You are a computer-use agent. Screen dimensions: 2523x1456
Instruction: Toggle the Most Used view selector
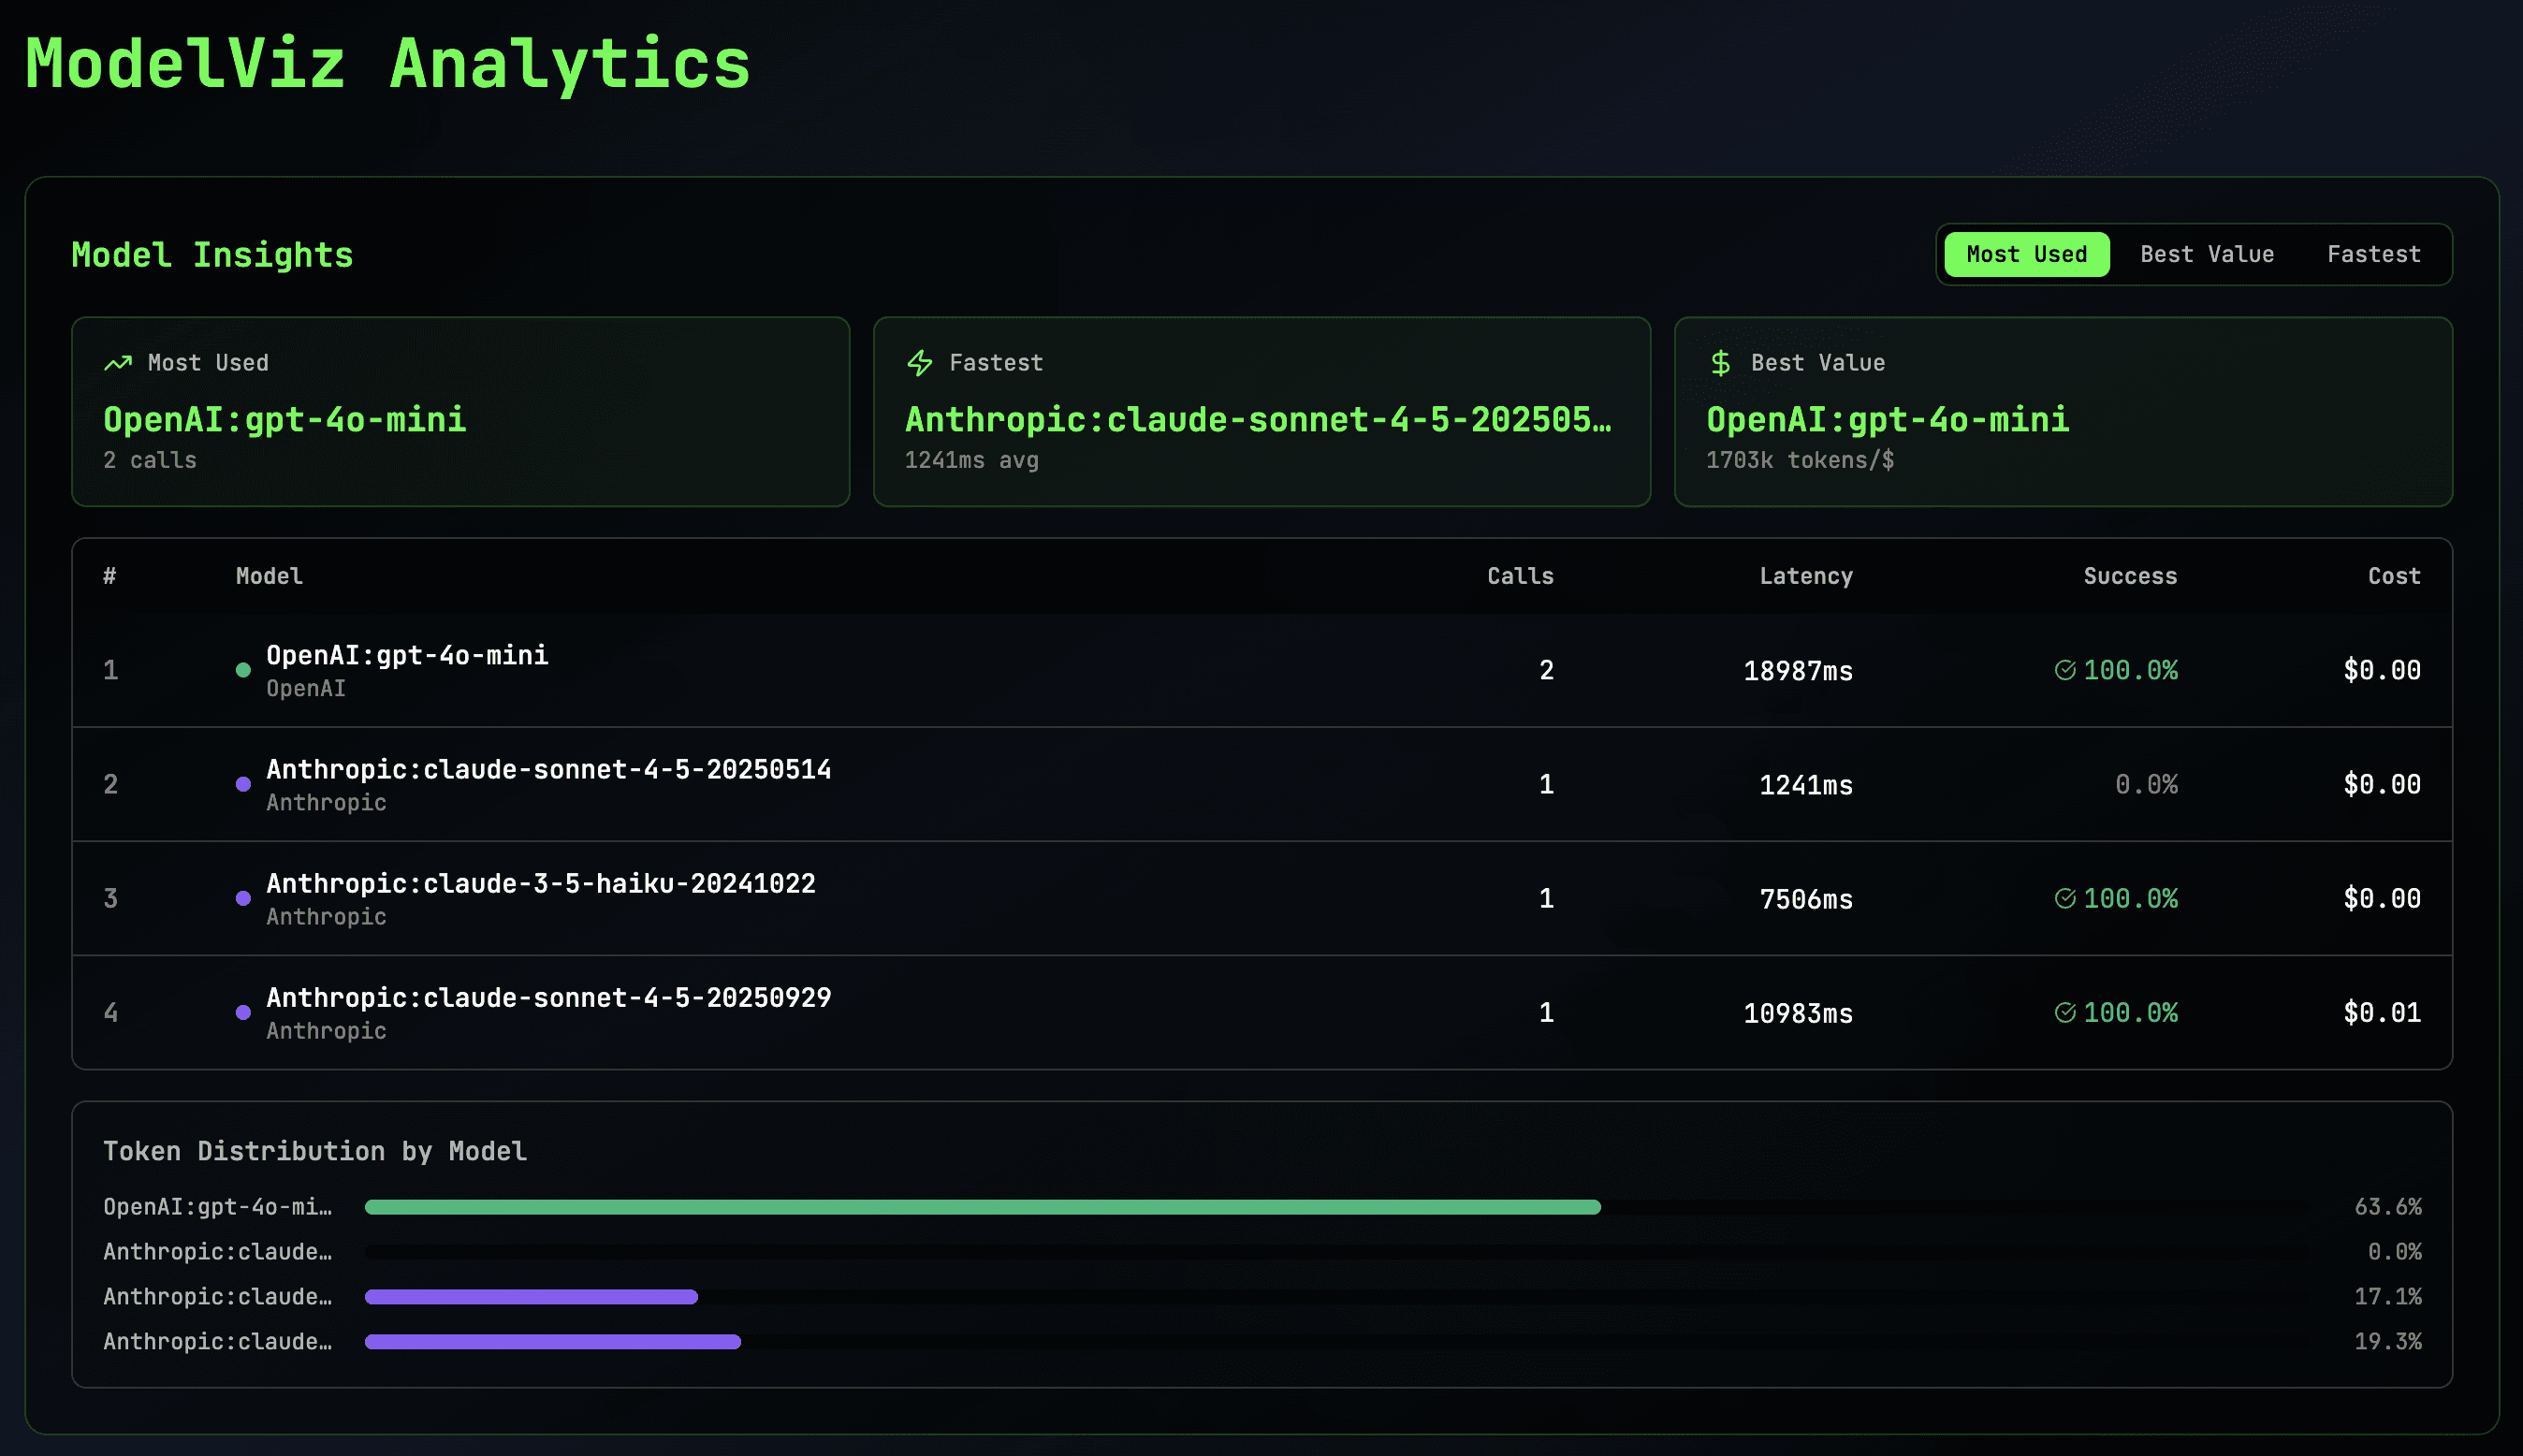point(2025,254)
